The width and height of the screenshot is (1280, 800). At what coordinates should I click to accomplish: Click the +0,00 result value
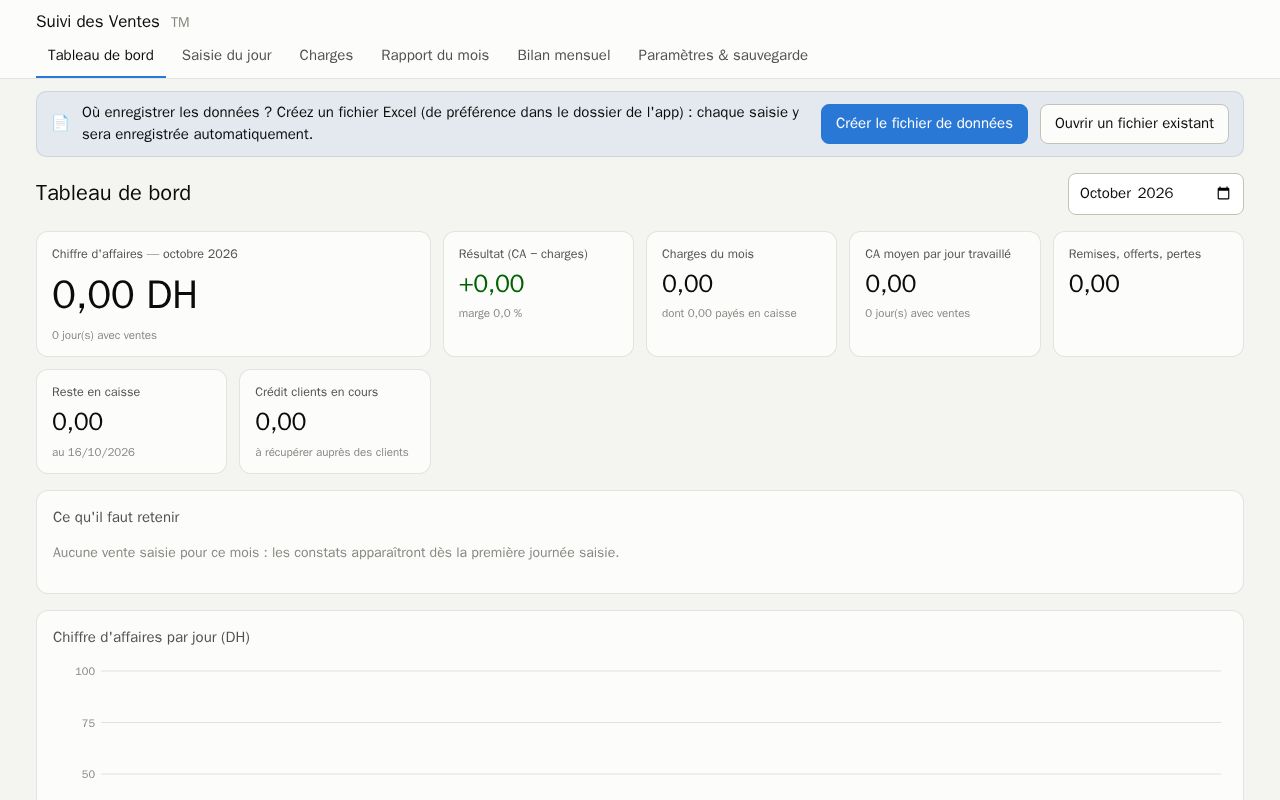(491, 284)
